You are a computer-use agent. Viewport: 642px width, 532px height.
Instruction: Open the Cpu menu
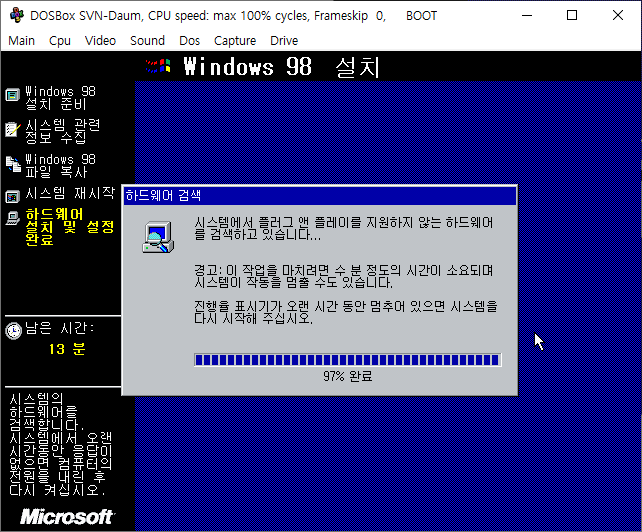[59, 41]
